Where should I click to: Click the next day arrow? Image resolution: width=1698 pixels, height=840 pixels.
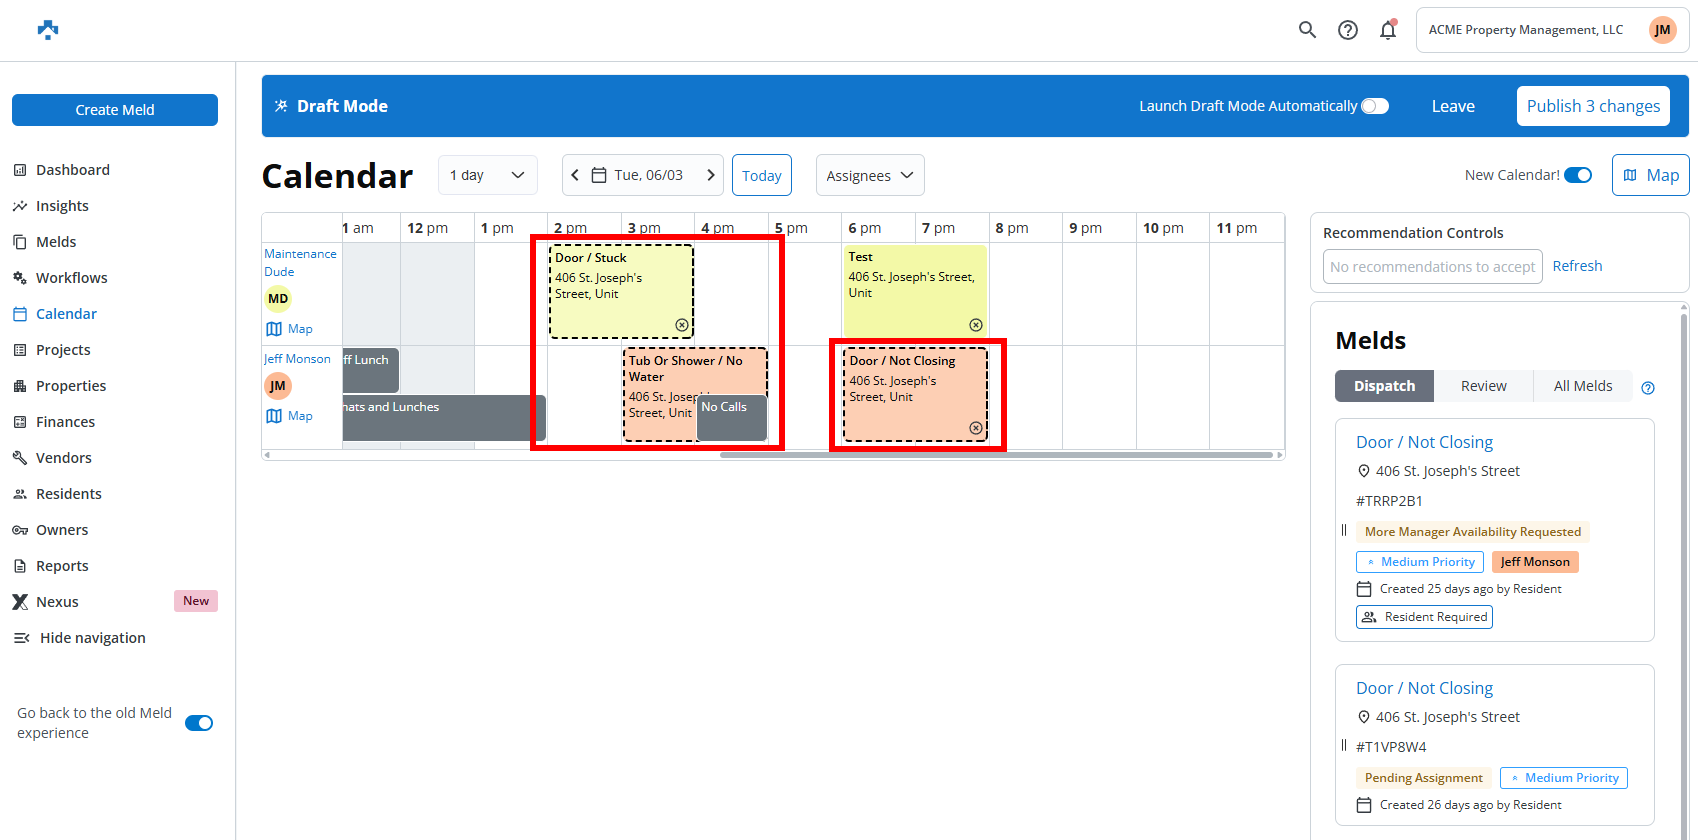tap(711, 175)
